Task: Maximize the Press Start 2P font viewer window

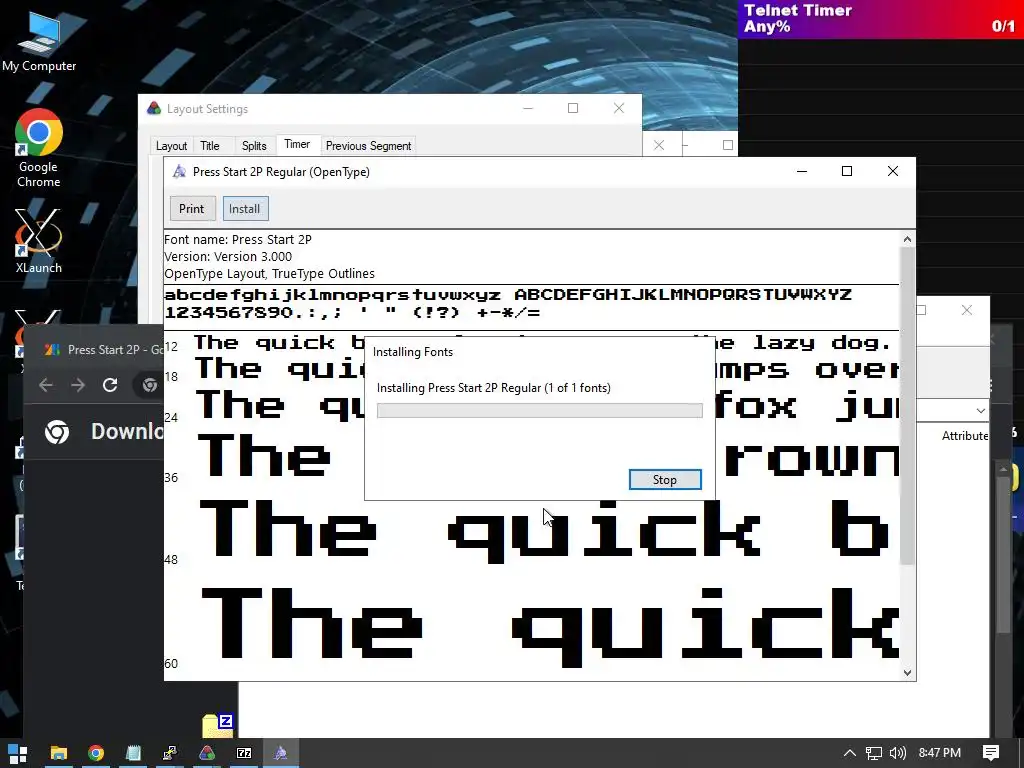Action: coord(847,171)
